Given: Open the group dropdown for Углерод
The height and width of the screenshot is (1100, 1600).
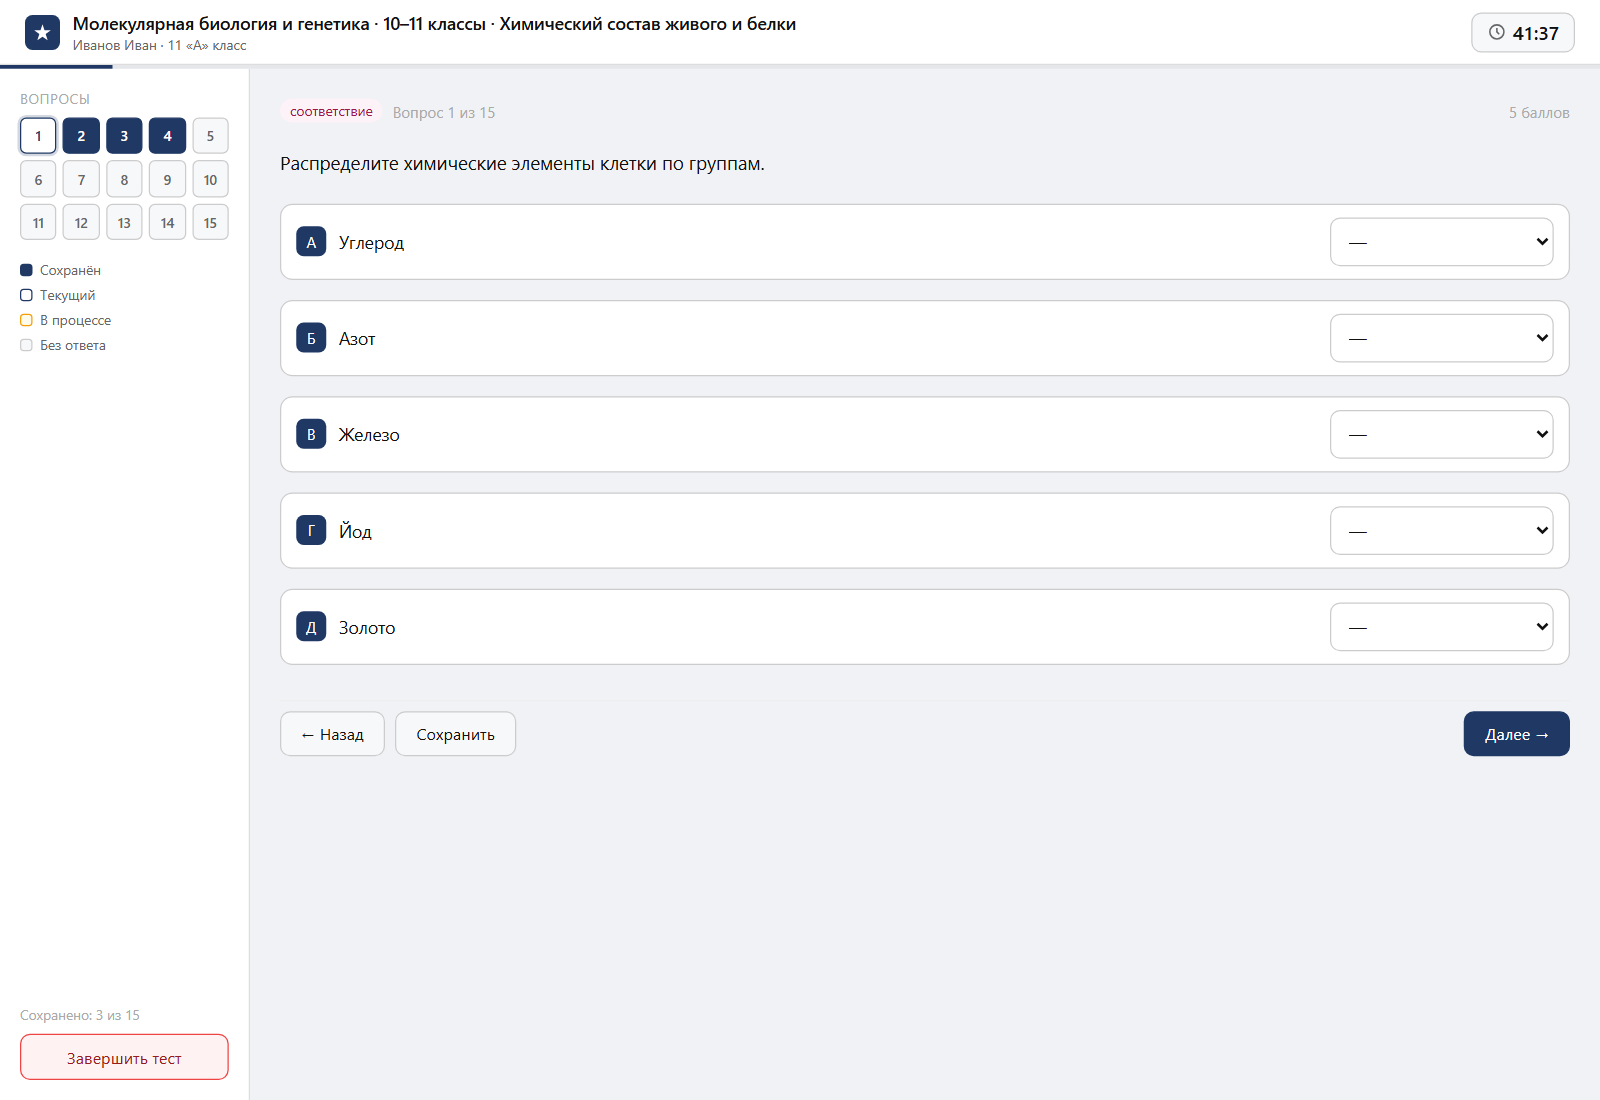Looking at the screenshot, I should 1441,242.
